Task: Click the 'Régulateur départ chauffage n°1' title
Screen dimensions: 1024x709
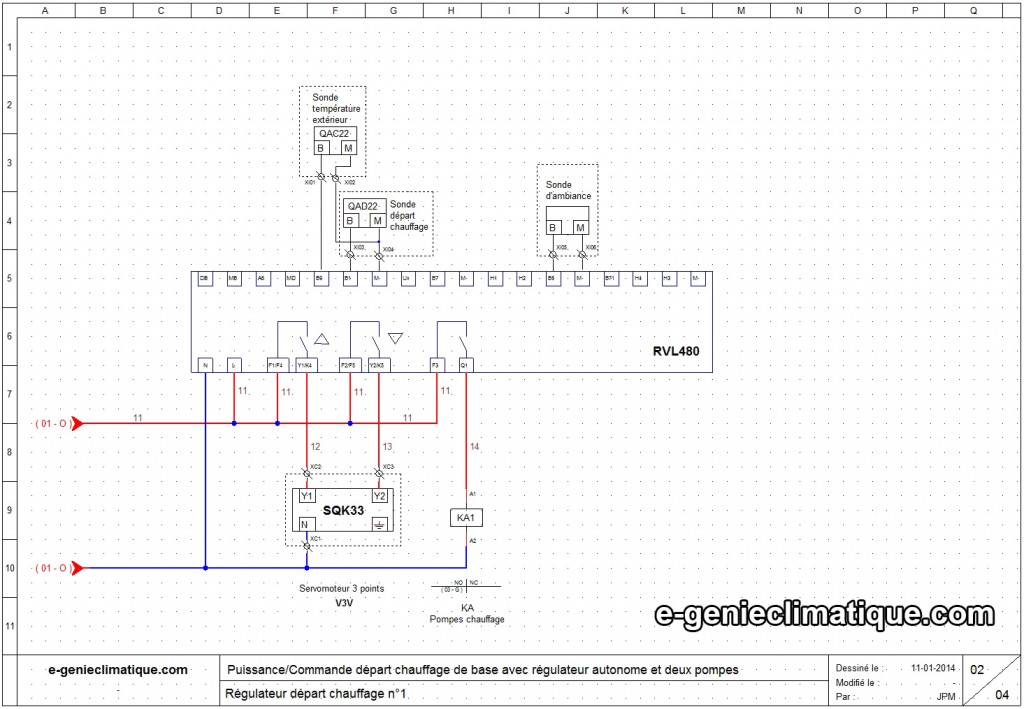Action: coord(315,693)
